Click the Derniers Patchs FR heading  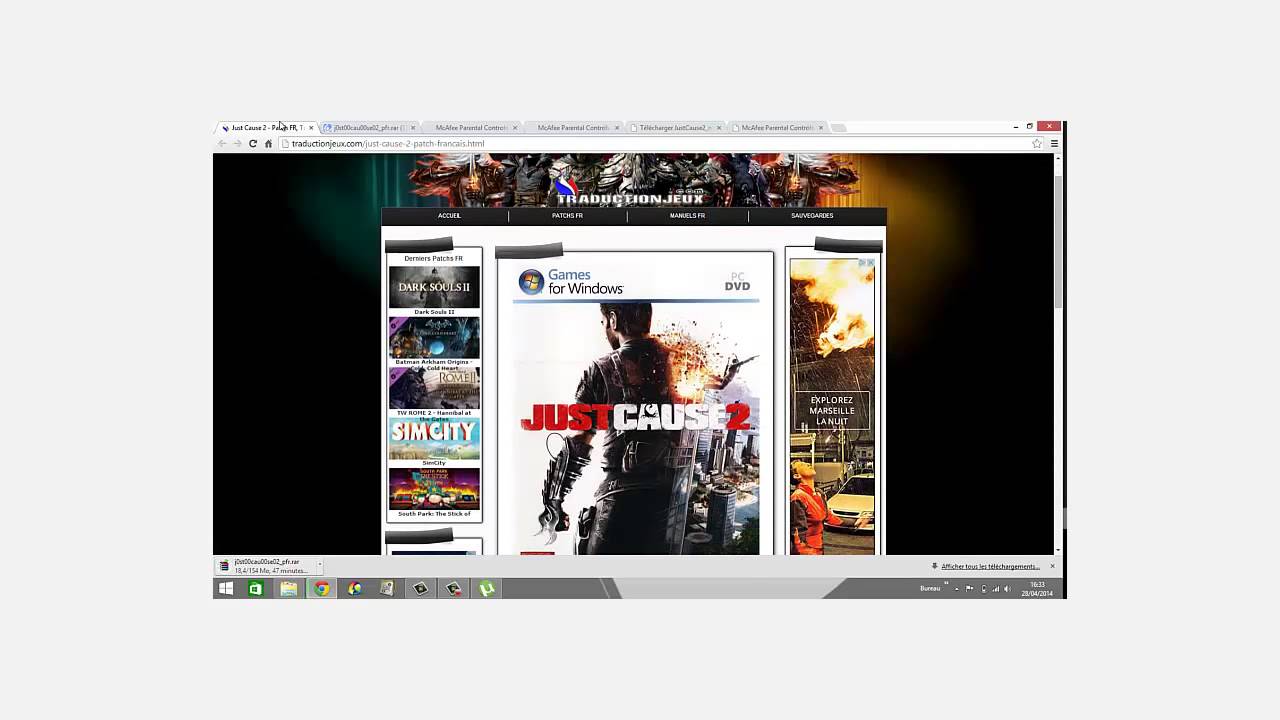434,259
